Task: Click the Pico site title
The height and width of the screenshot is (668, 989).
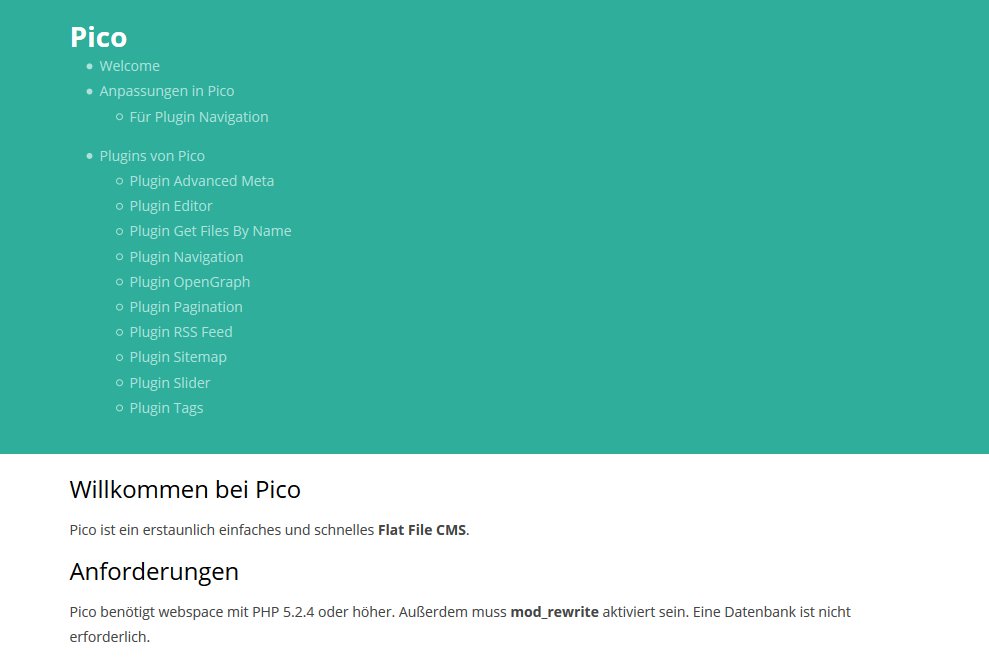Action: (x=98, y=37)
